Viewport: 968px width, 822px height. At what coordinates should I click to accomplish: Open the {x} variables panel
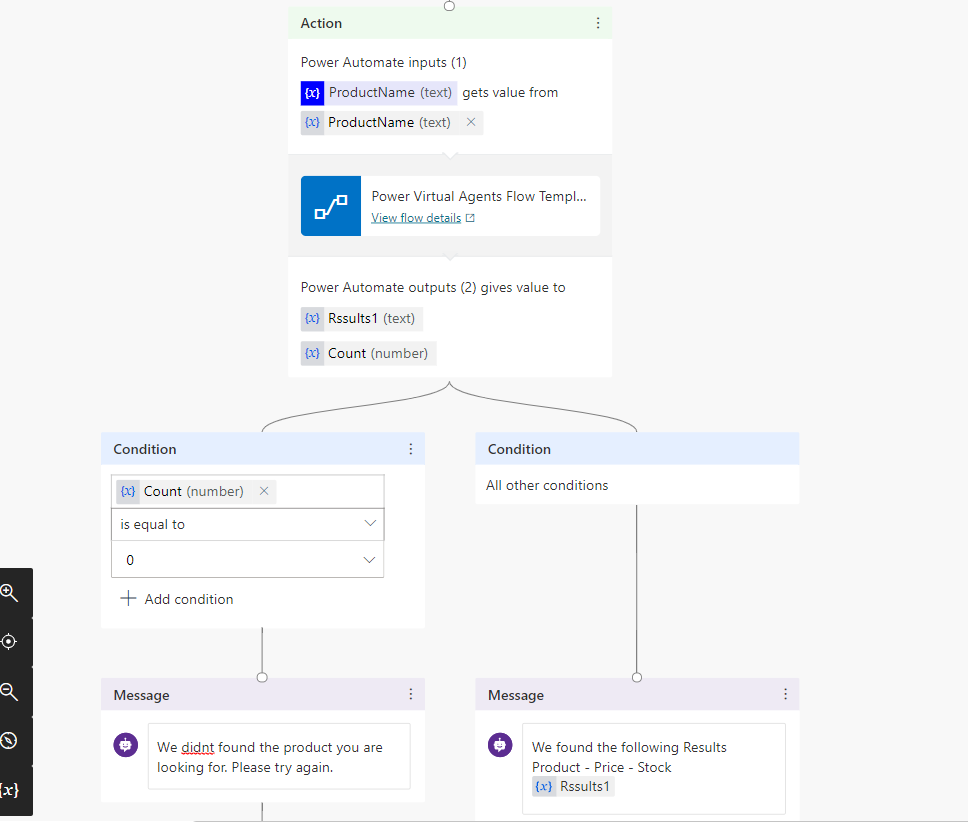pyautogui.click(x=10, y=790)
